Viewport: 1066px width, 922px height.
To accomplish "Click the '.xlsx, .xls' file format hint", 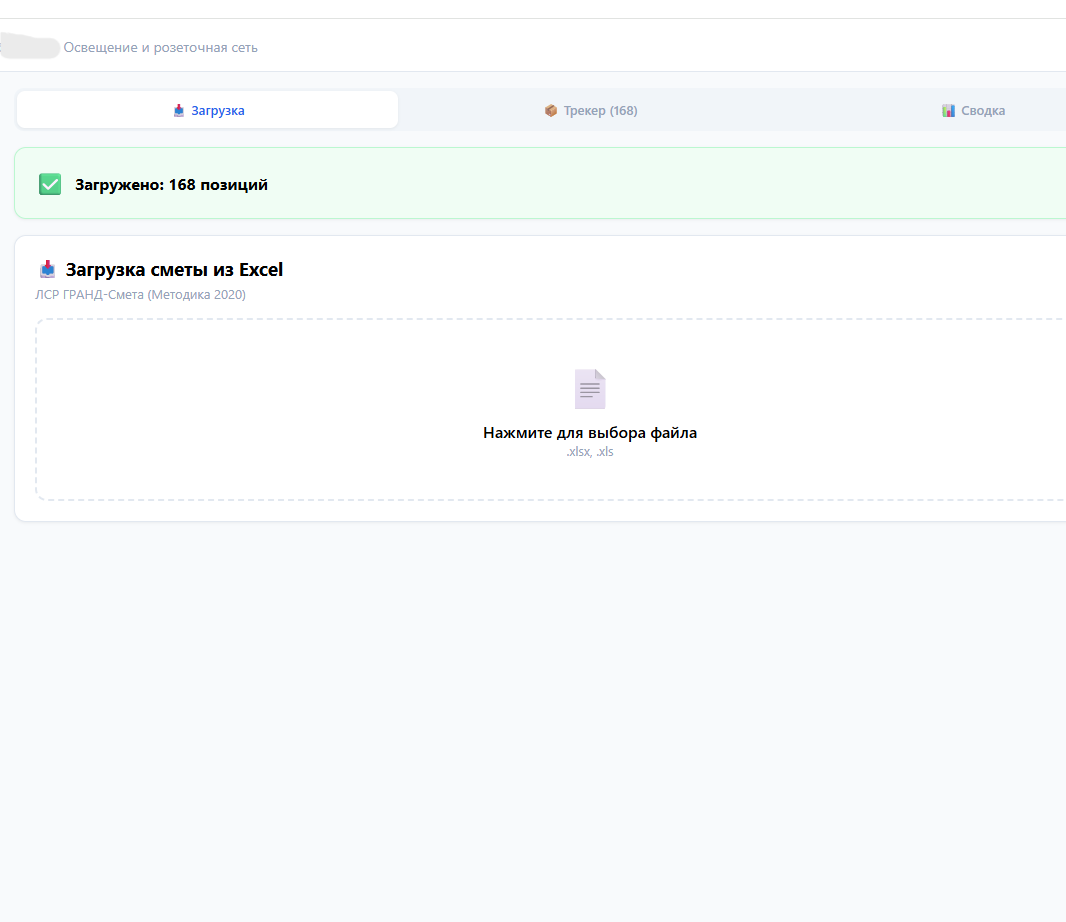I will pyautogui.click(x=590, y=451).
